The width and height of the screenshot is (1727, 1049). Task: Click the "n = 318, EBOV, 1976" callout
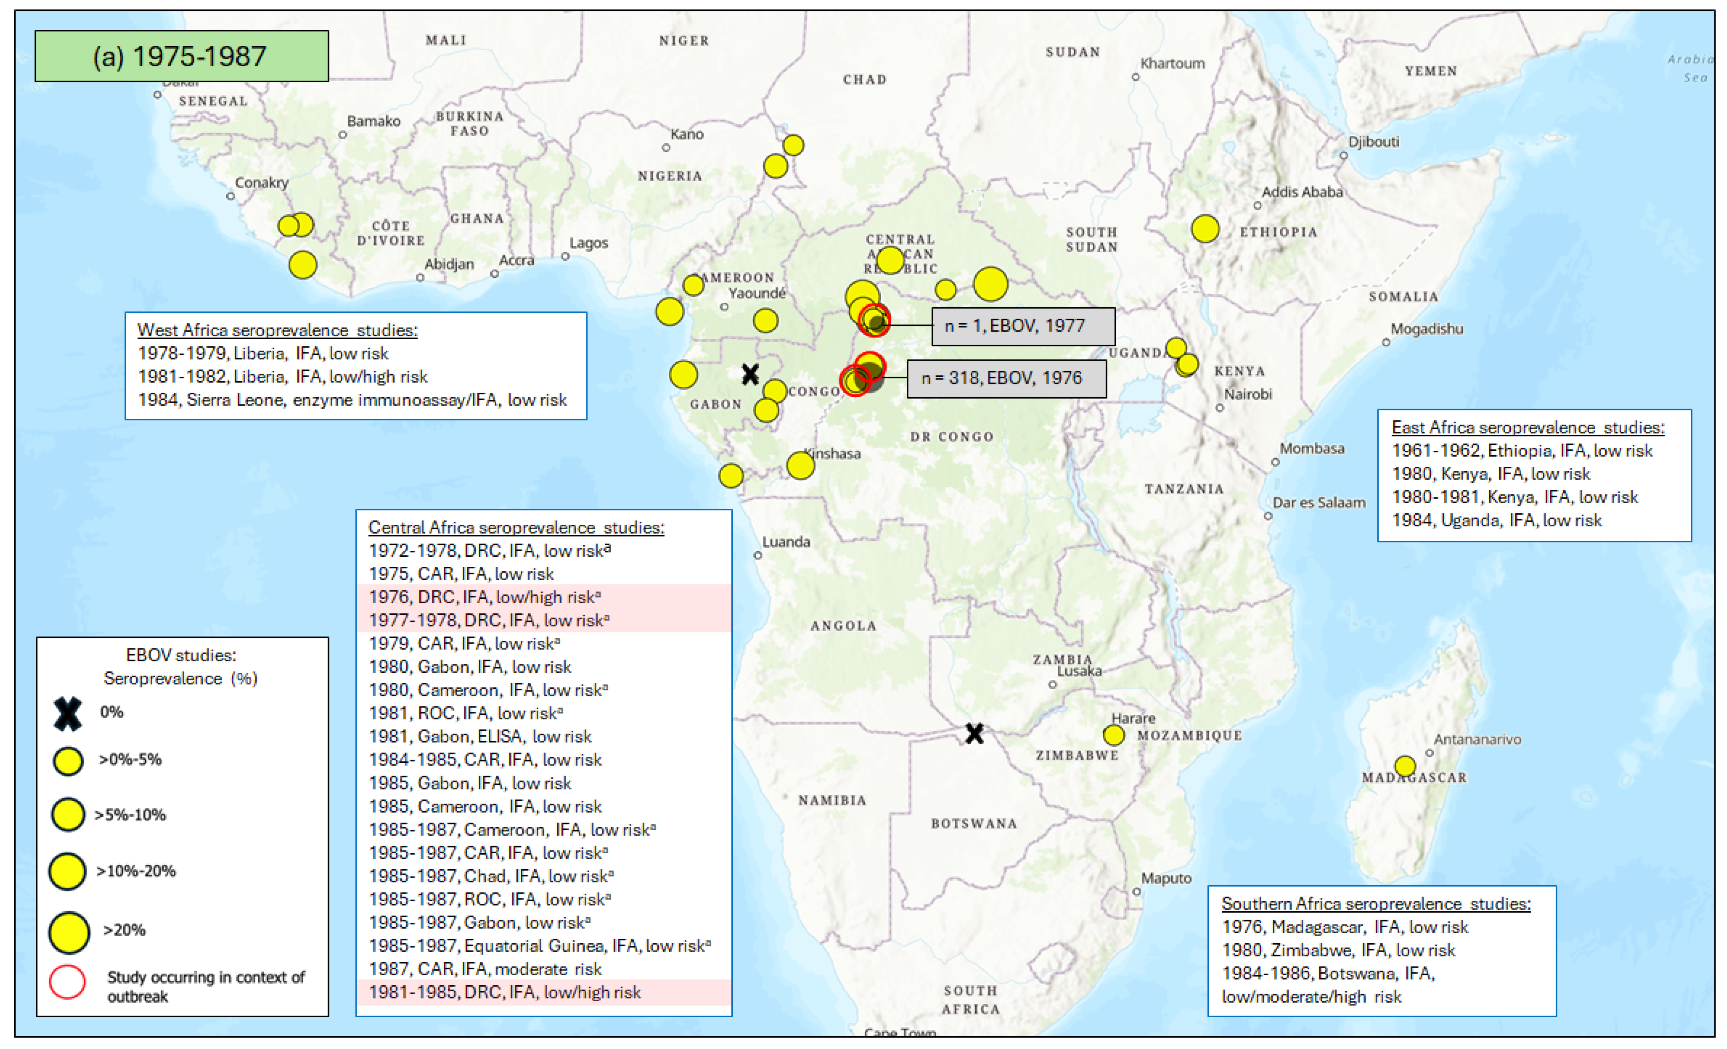point(1005,378)
